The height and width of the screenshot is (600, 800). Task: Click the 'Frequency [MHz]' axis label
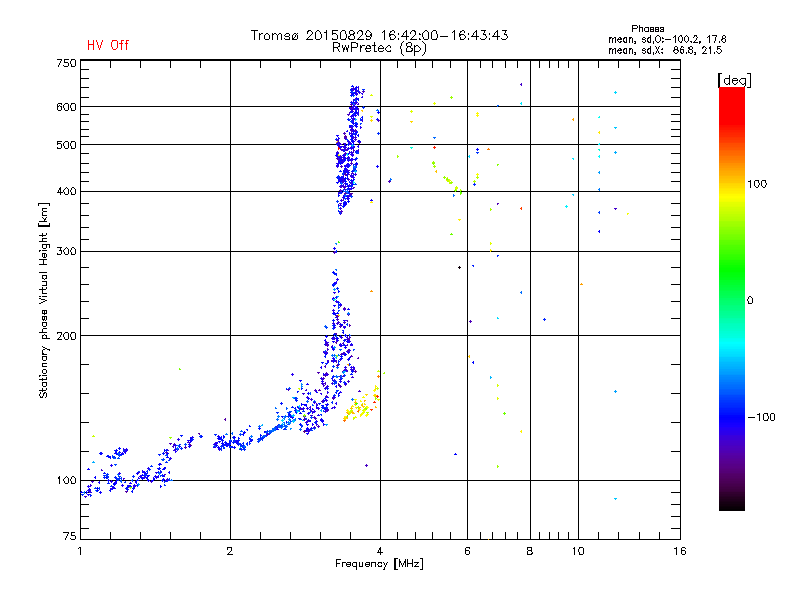point(379,564)
